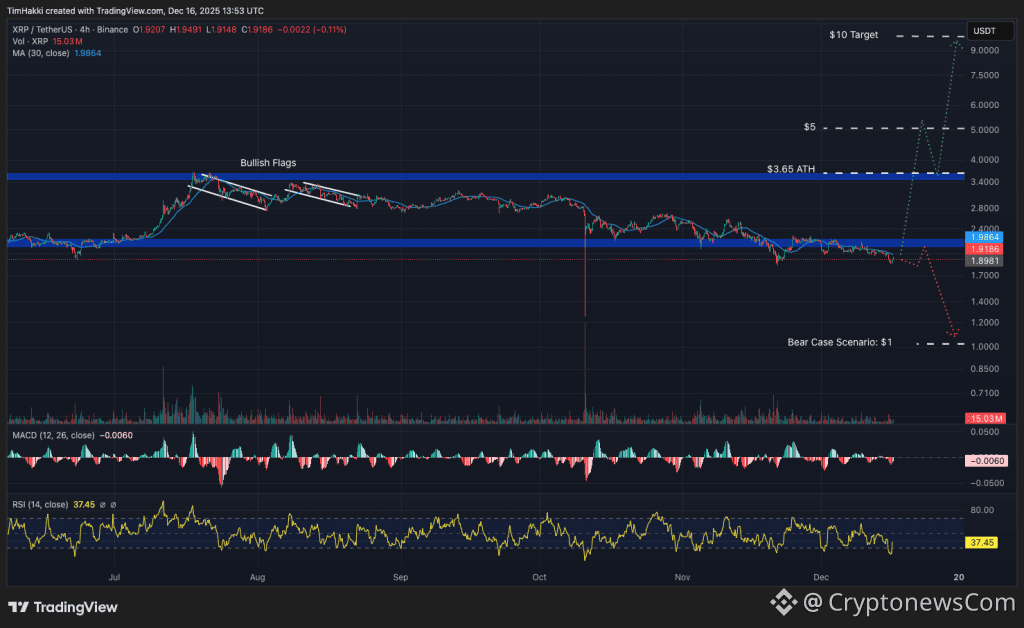Click the blue 1.9864 MA price tag
Image resolution: width=1024 pixels, height=628 pixels.
pyautogui.click(x=984, y=237)
